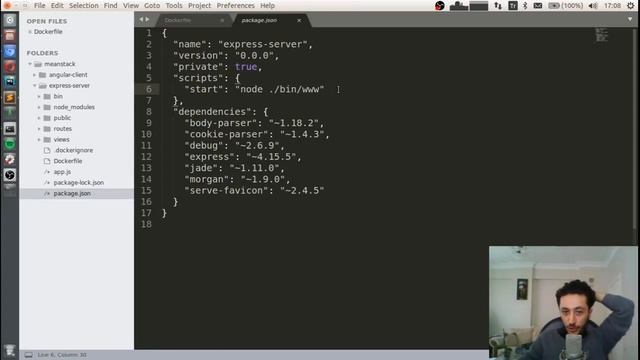Open app.js from the sidebar
This screenshot has height=360, width=640.
point(62,172)
